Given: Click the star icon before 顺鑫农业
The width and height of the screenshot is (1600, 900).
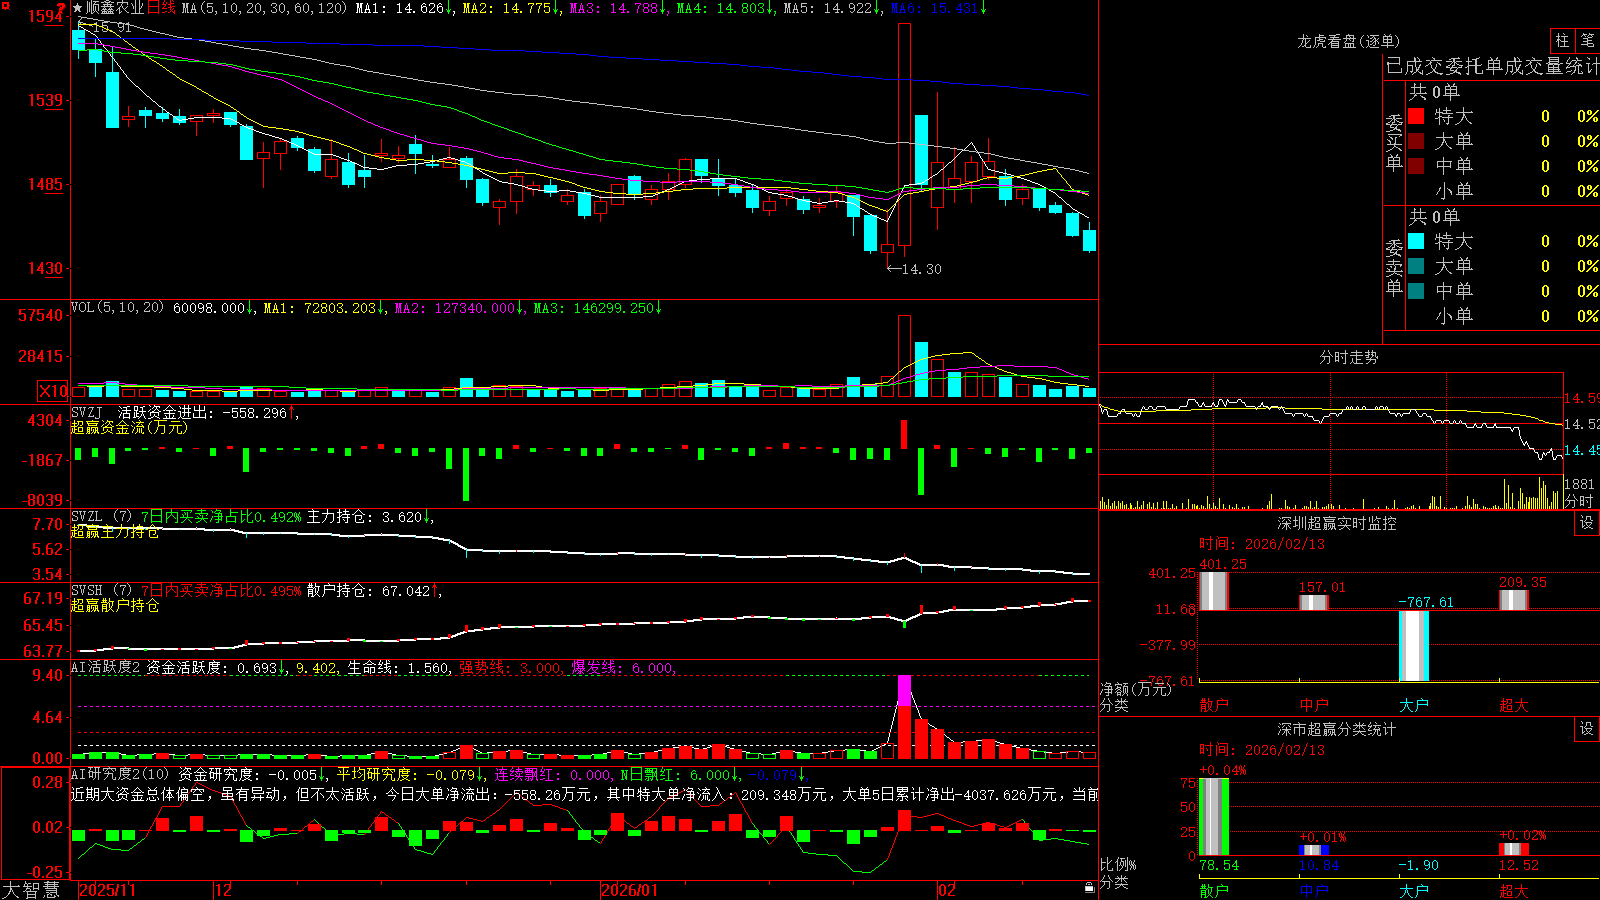Looking at the screenshot, I should pos(78,8).
